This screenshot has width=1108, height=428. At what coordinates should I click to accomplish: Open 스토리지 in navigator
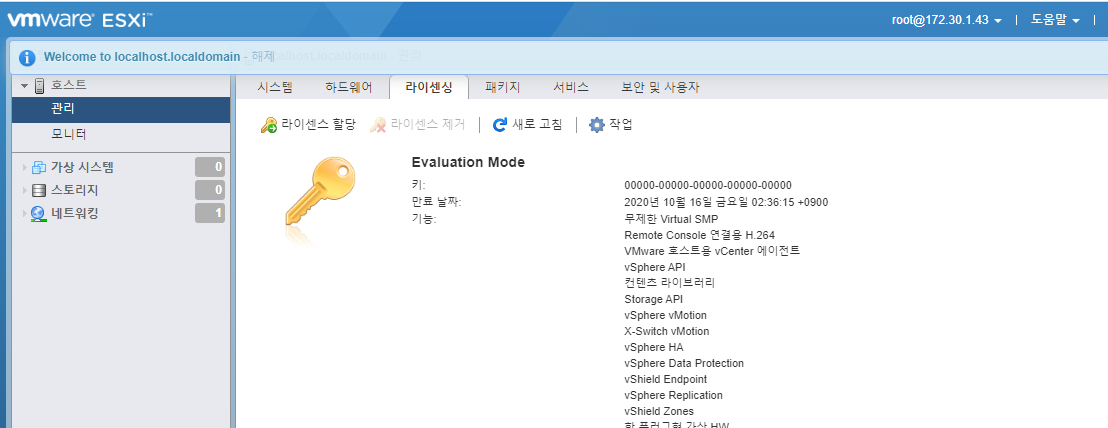[74, 191]
